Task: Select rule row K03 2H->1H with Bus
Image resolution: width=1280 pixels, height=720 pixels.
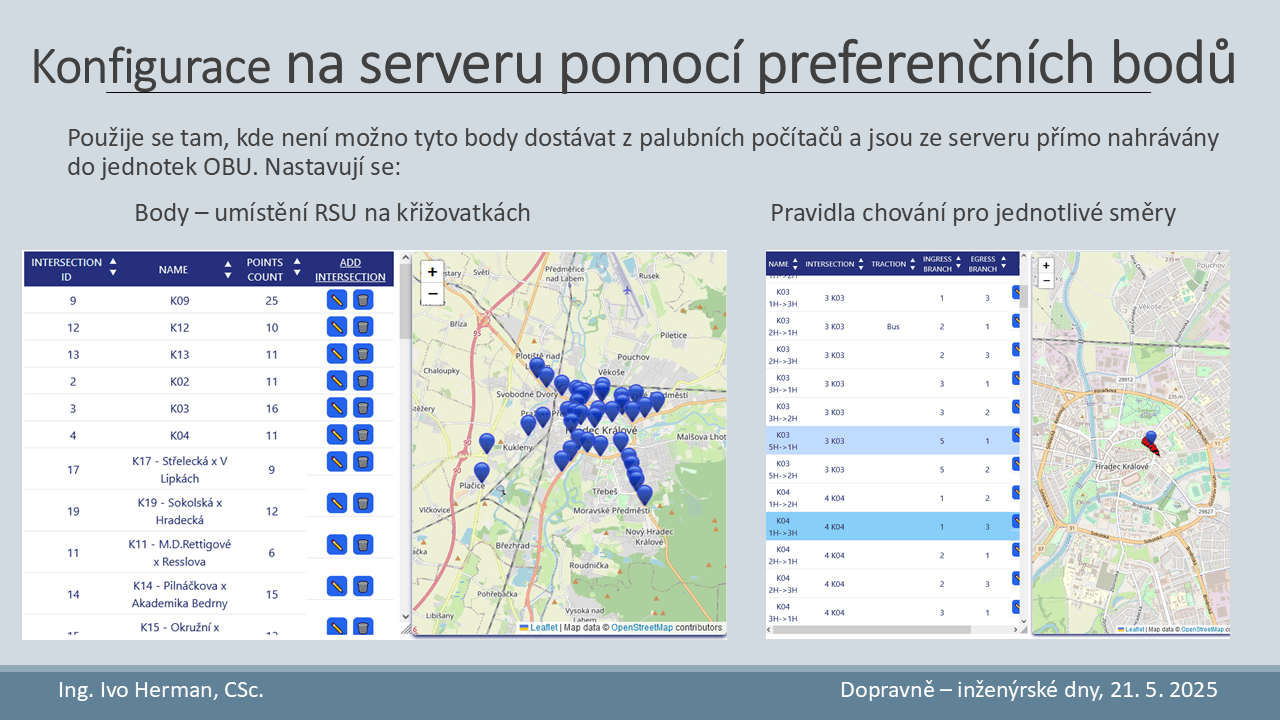Action: click(x=892, y=326)
